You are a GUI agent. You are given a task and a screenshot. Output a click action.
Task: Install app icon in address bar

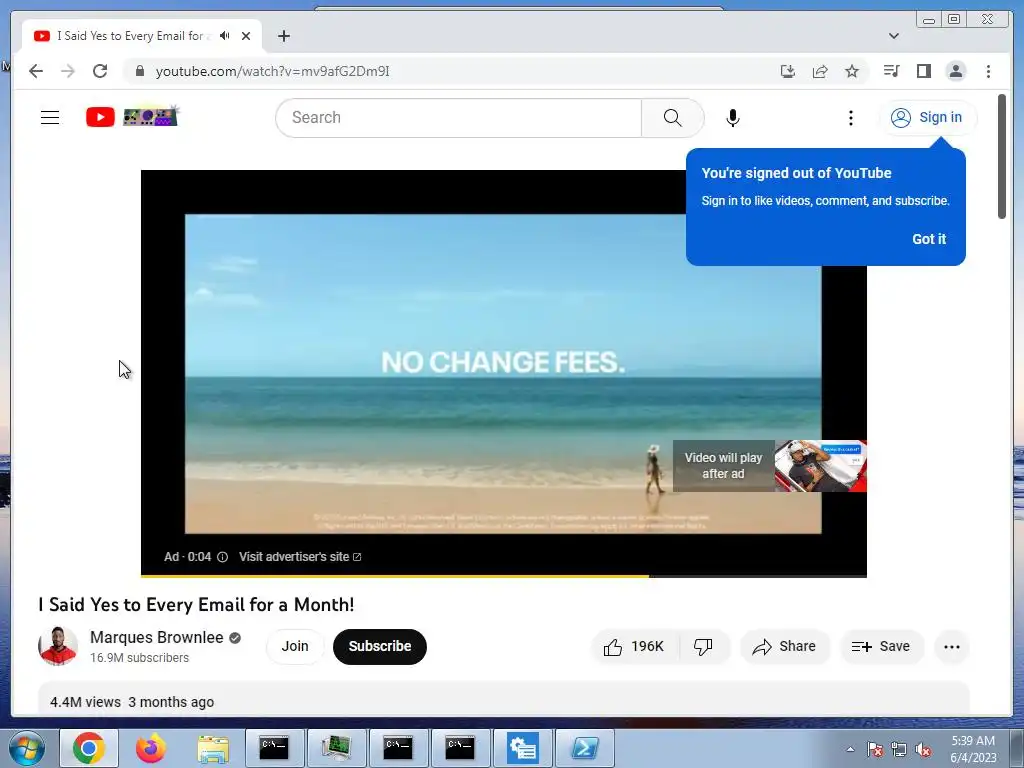(x=788, y=71)
